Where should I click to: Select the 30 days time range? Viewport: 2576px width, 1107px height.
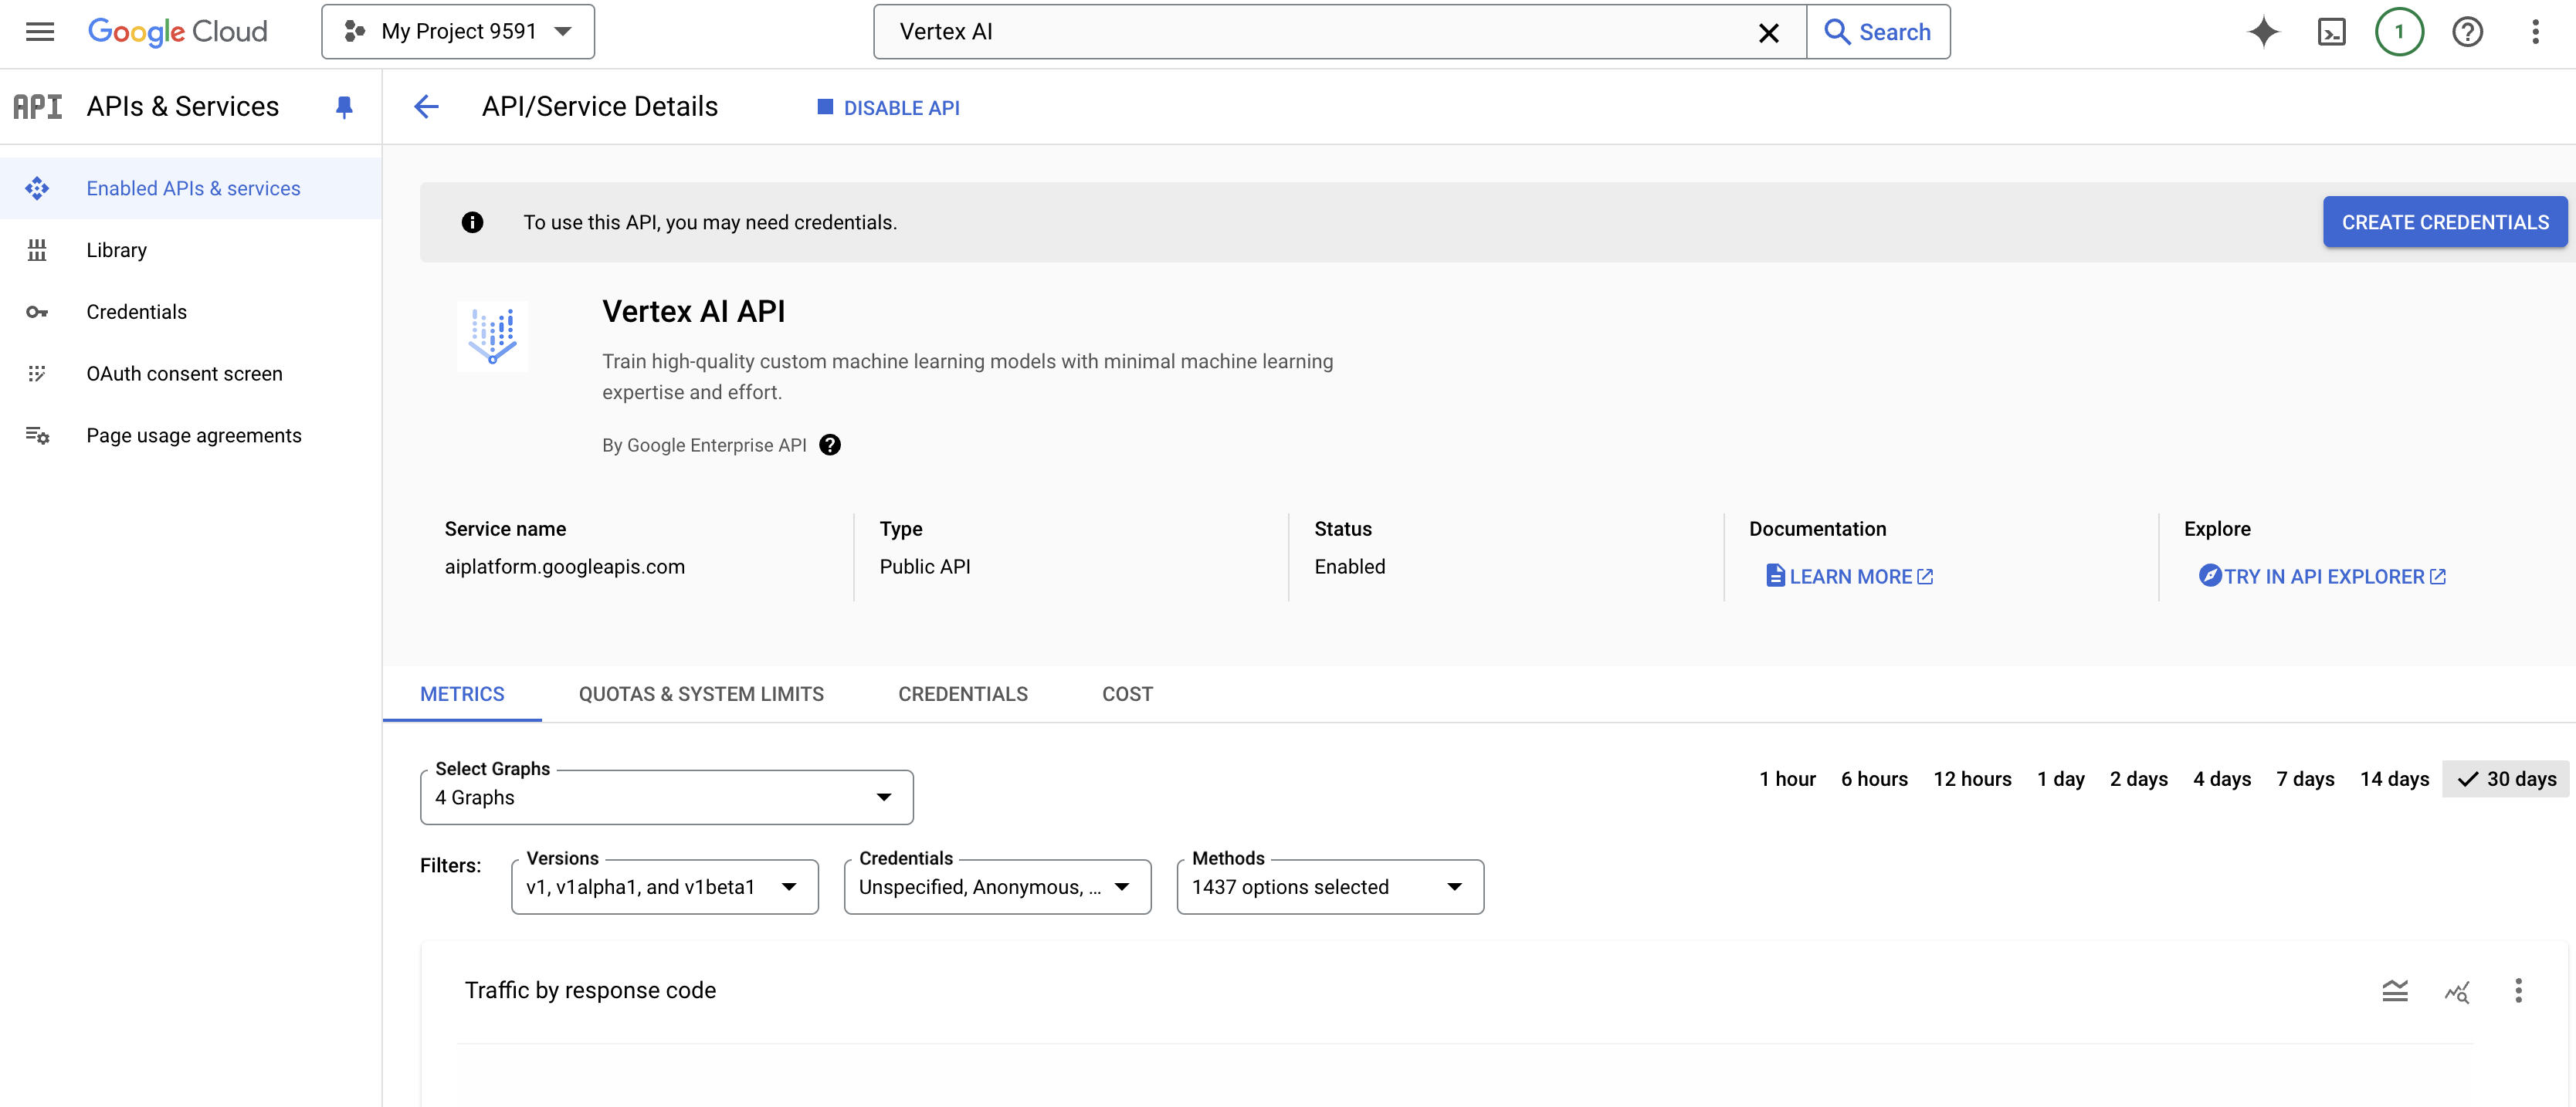(2505, 779)
